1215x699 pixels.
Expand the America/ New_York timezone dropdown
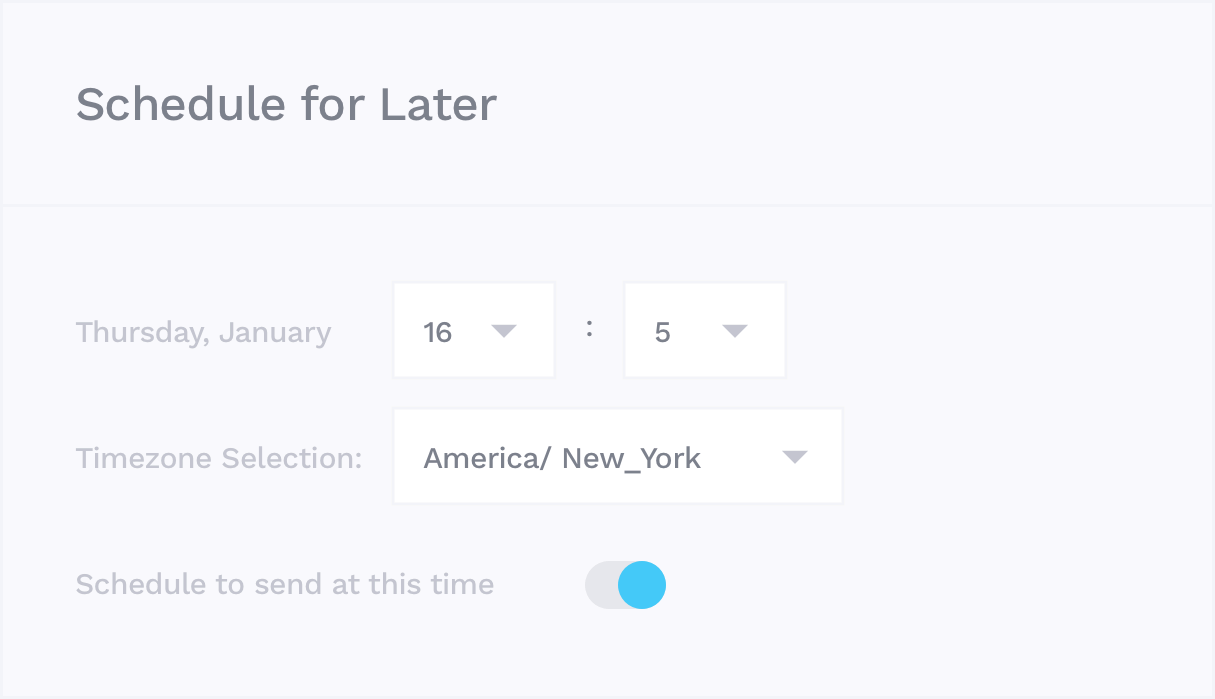pos(617,457)
